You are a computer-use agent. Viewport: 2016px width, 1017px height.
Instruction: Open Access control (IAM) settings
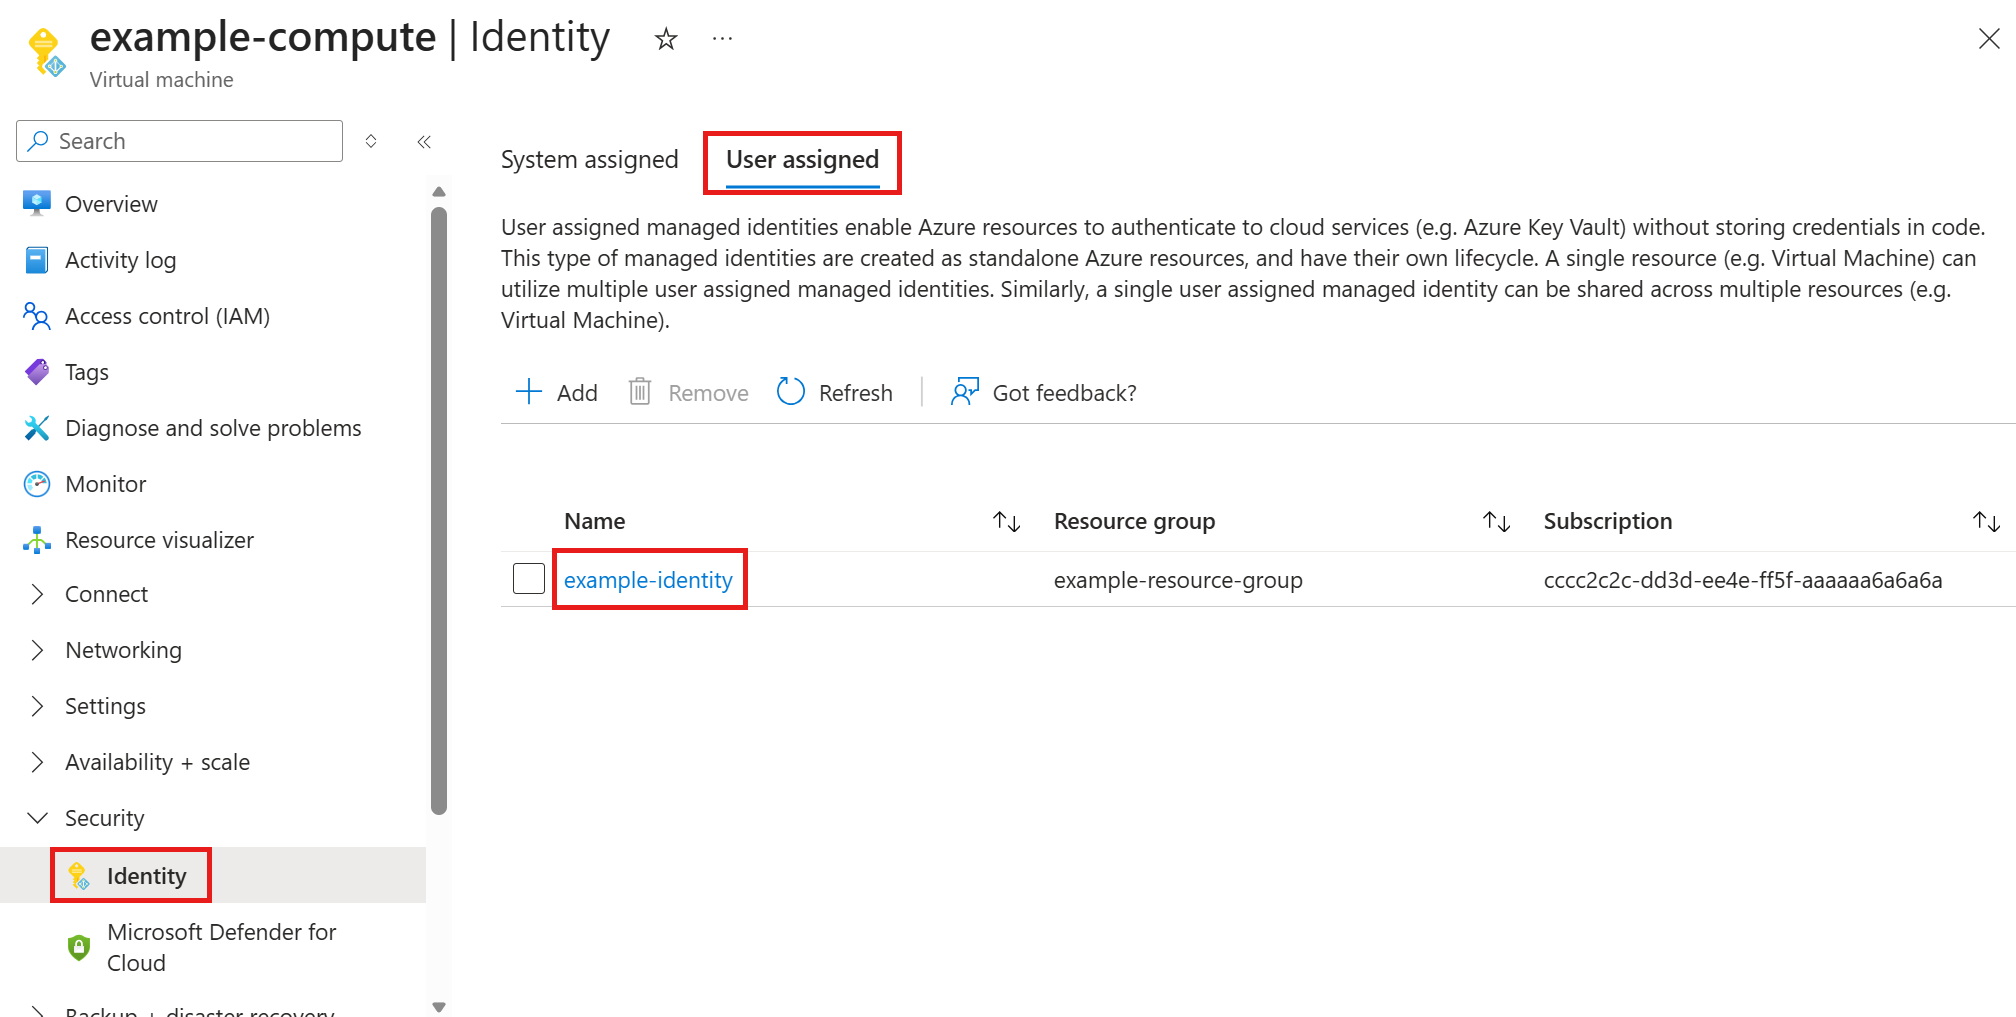pos(167,316)
